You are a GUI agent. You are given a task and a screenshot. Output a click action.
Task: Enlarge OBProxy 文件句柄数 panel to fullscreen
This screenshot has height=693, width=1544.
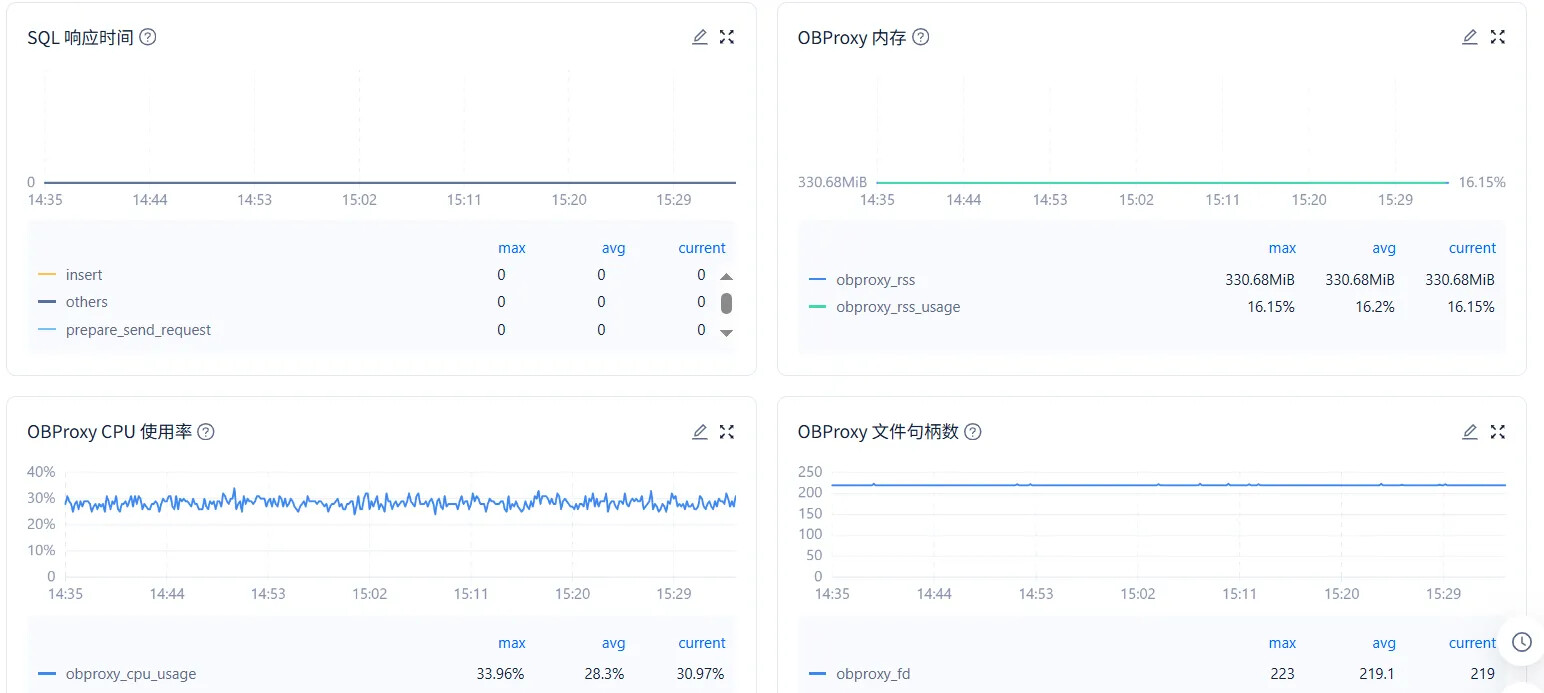pyautogui.click(x=1497, y=432)
